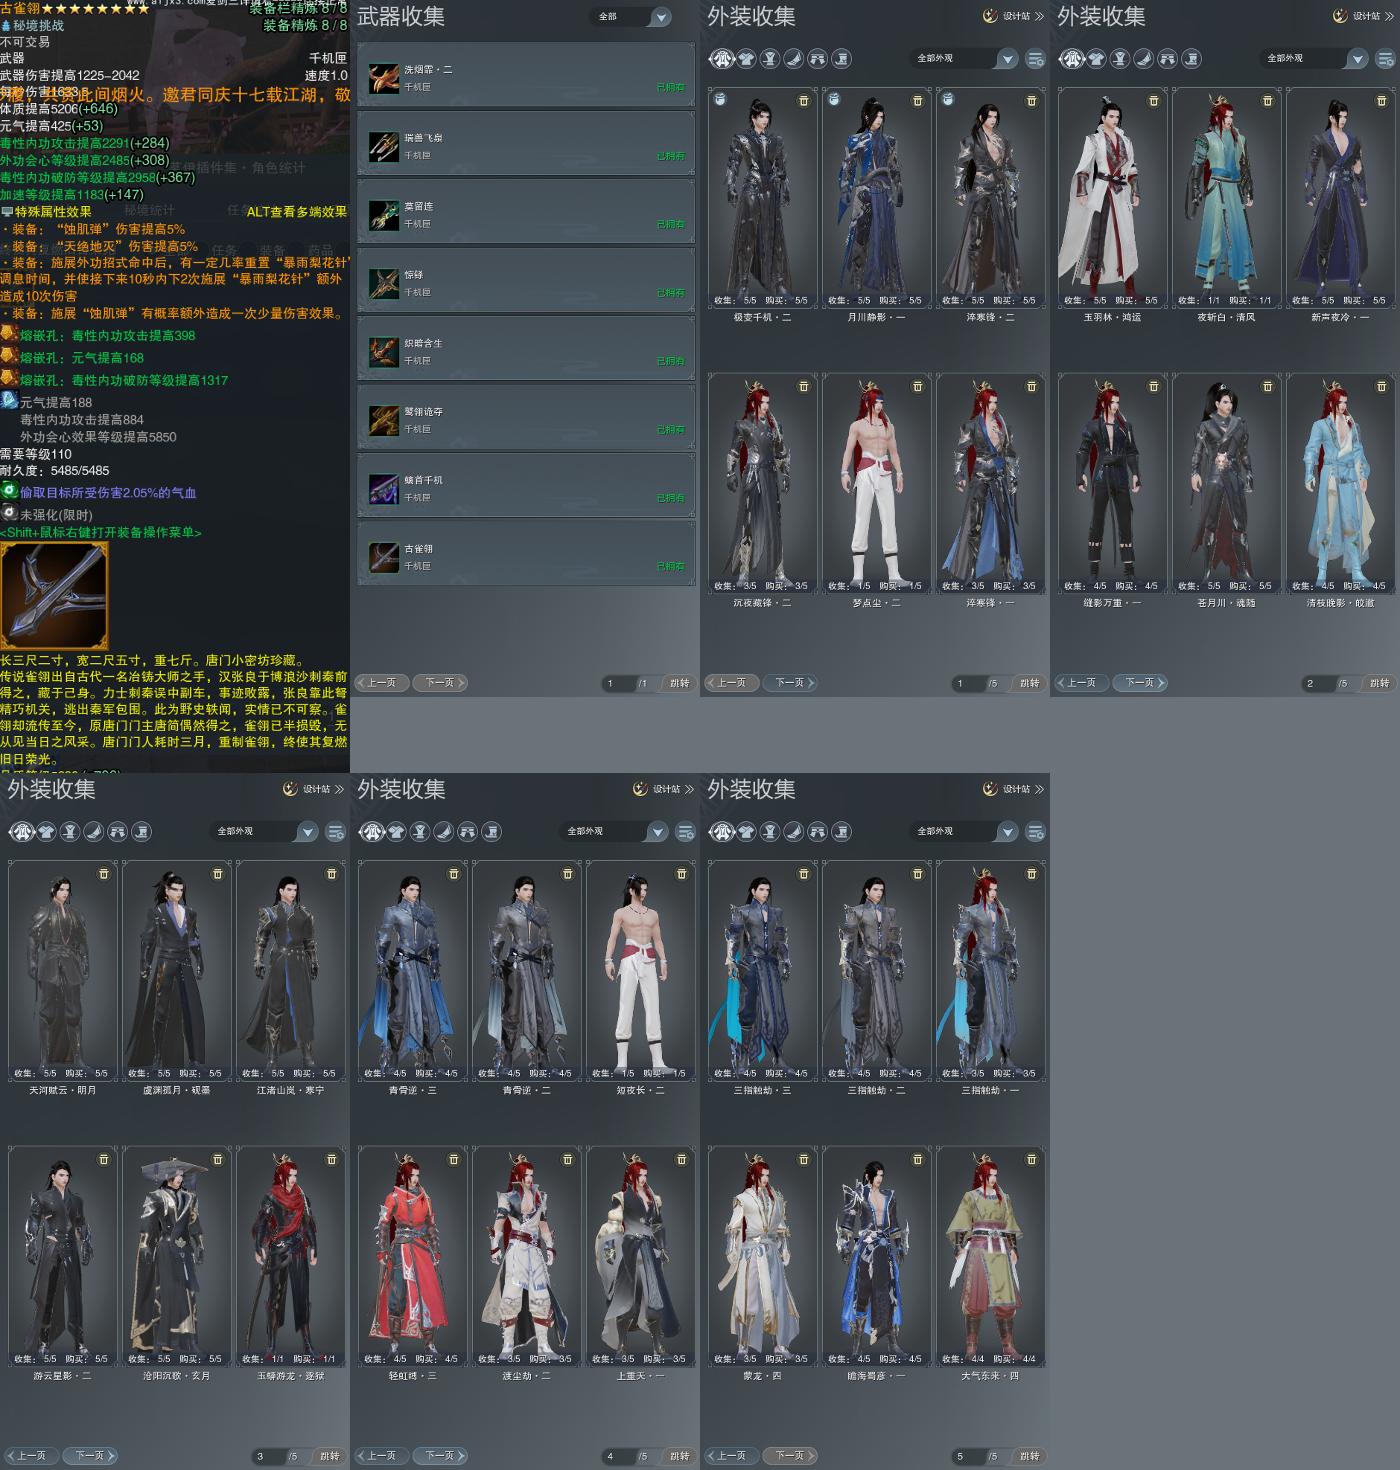
Task: Select boots category icon in outfit page 3 panel
Action: 142,832
